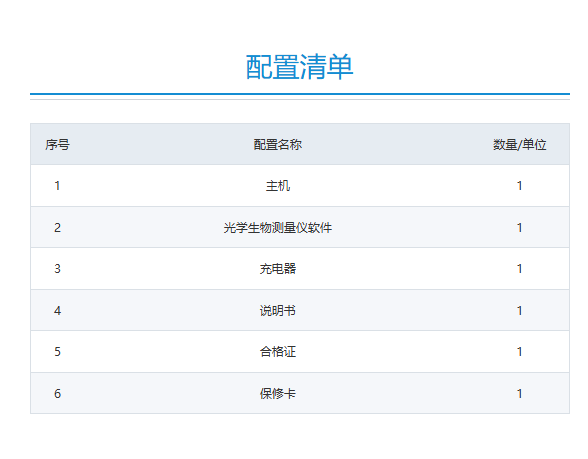Select the 说明书 table cell
The width and height of the screenshot is (588, 459).
click(x=278, y=310)
